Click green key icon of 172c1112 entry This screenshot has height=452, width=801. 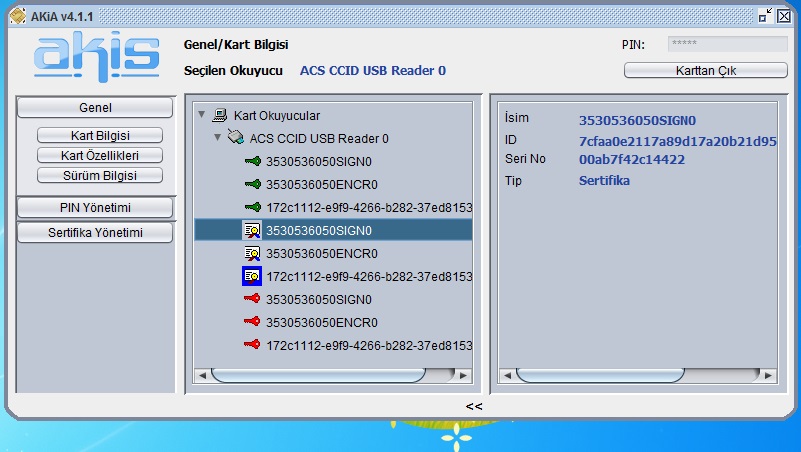[x=252, y=207]
